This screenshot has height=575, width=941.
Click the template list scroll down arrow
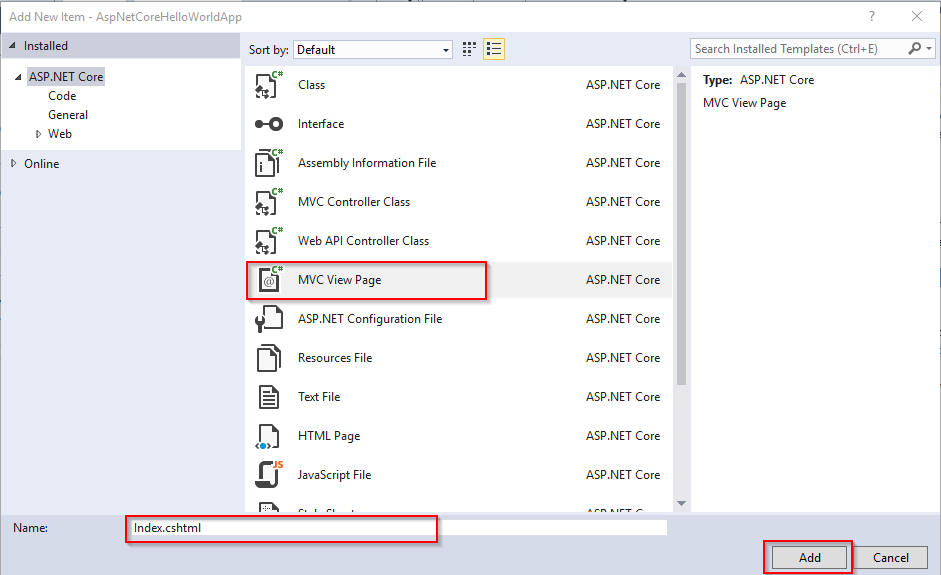(x=681, y=504)
